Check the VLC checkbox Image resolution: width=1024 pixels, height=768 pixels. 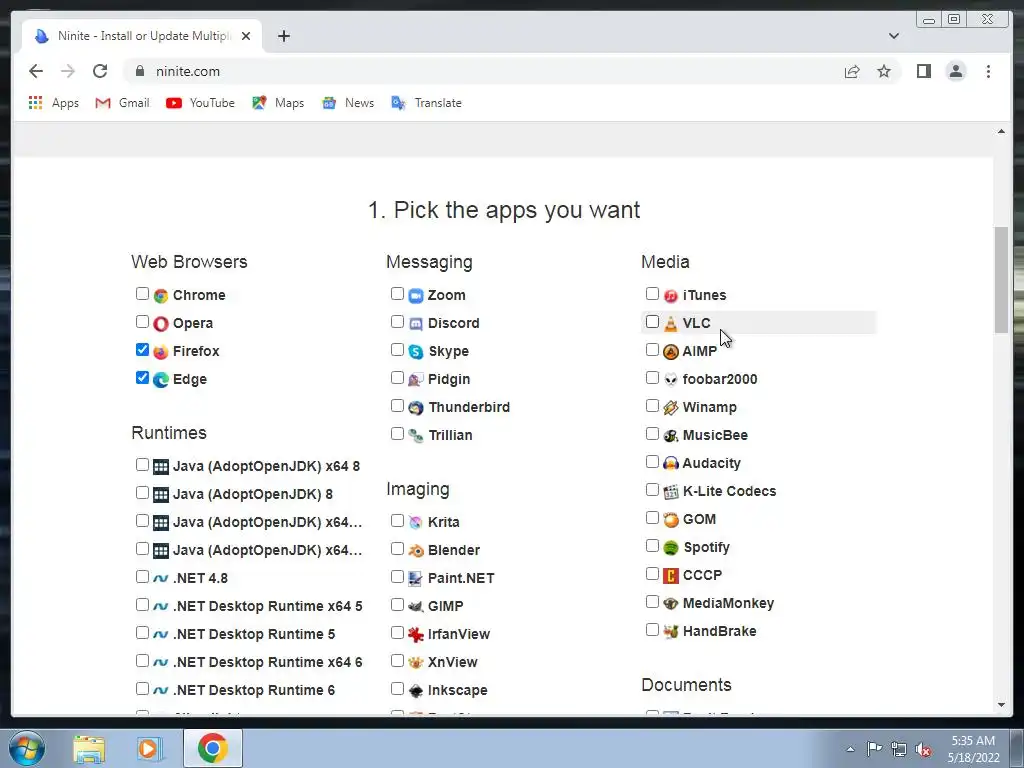[652, 322]
